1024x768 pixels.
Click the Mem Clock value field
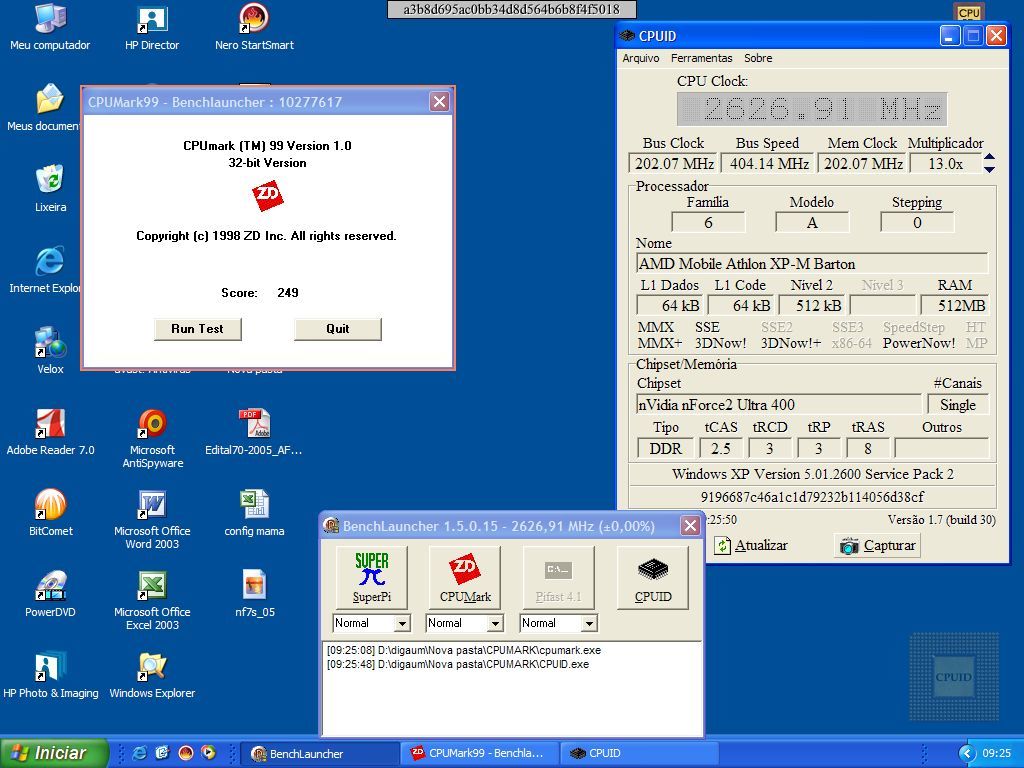coord(863,163)
